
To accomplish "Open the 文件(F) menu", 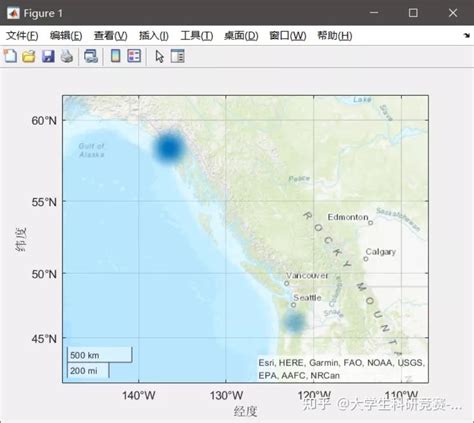I will click(x=22, y=35).
